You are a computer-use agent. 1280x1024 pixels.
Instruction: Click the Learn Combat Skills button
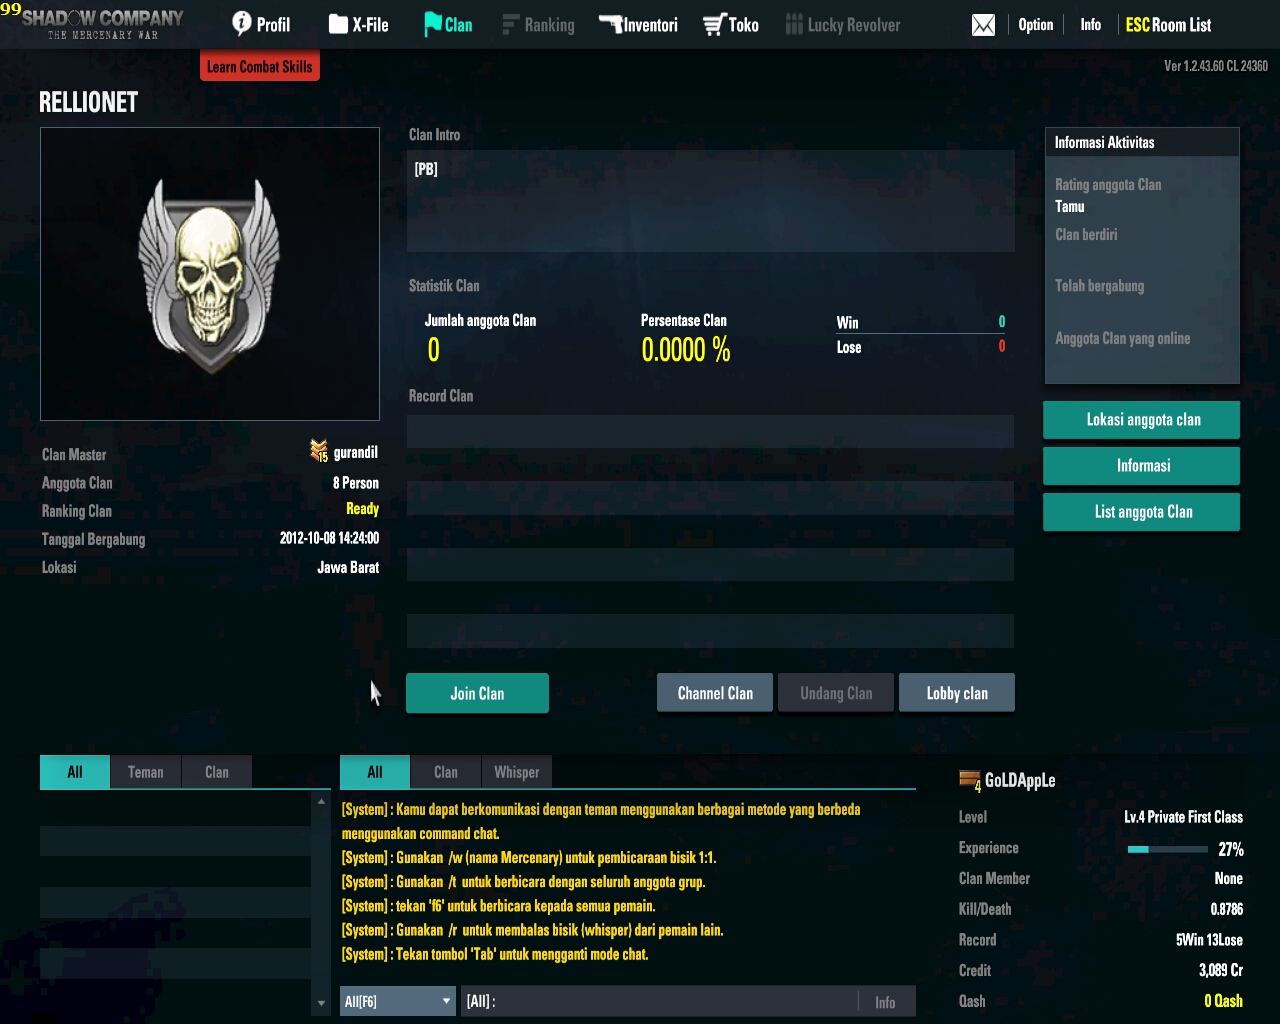coord(260,66)
